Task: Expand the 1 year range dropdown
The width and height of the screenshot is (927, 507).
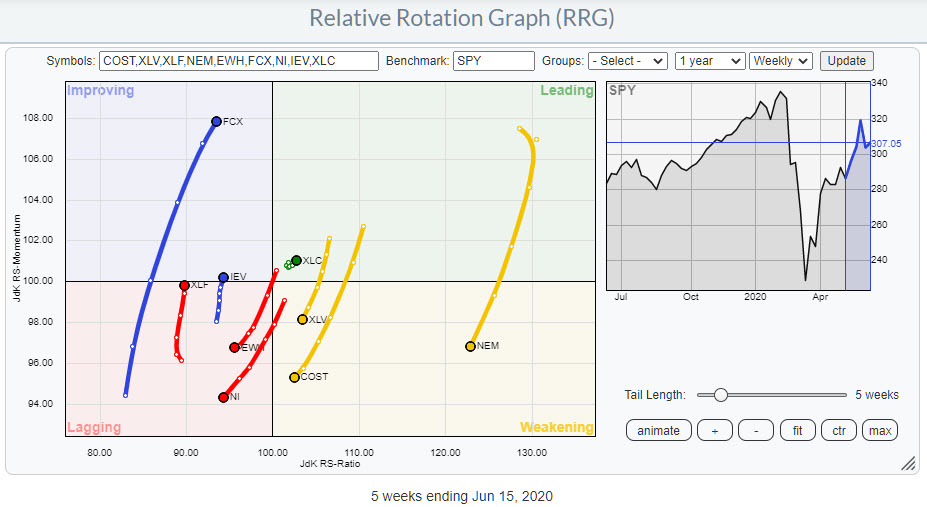Action: tap(710, 61)
